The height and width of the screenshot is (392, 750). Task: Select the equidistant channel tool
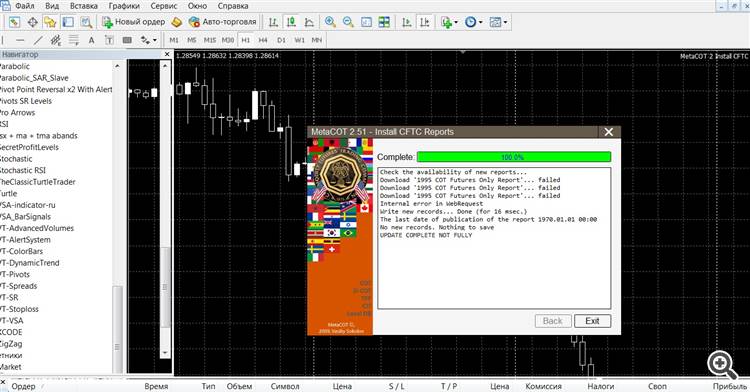pos(56,40)
